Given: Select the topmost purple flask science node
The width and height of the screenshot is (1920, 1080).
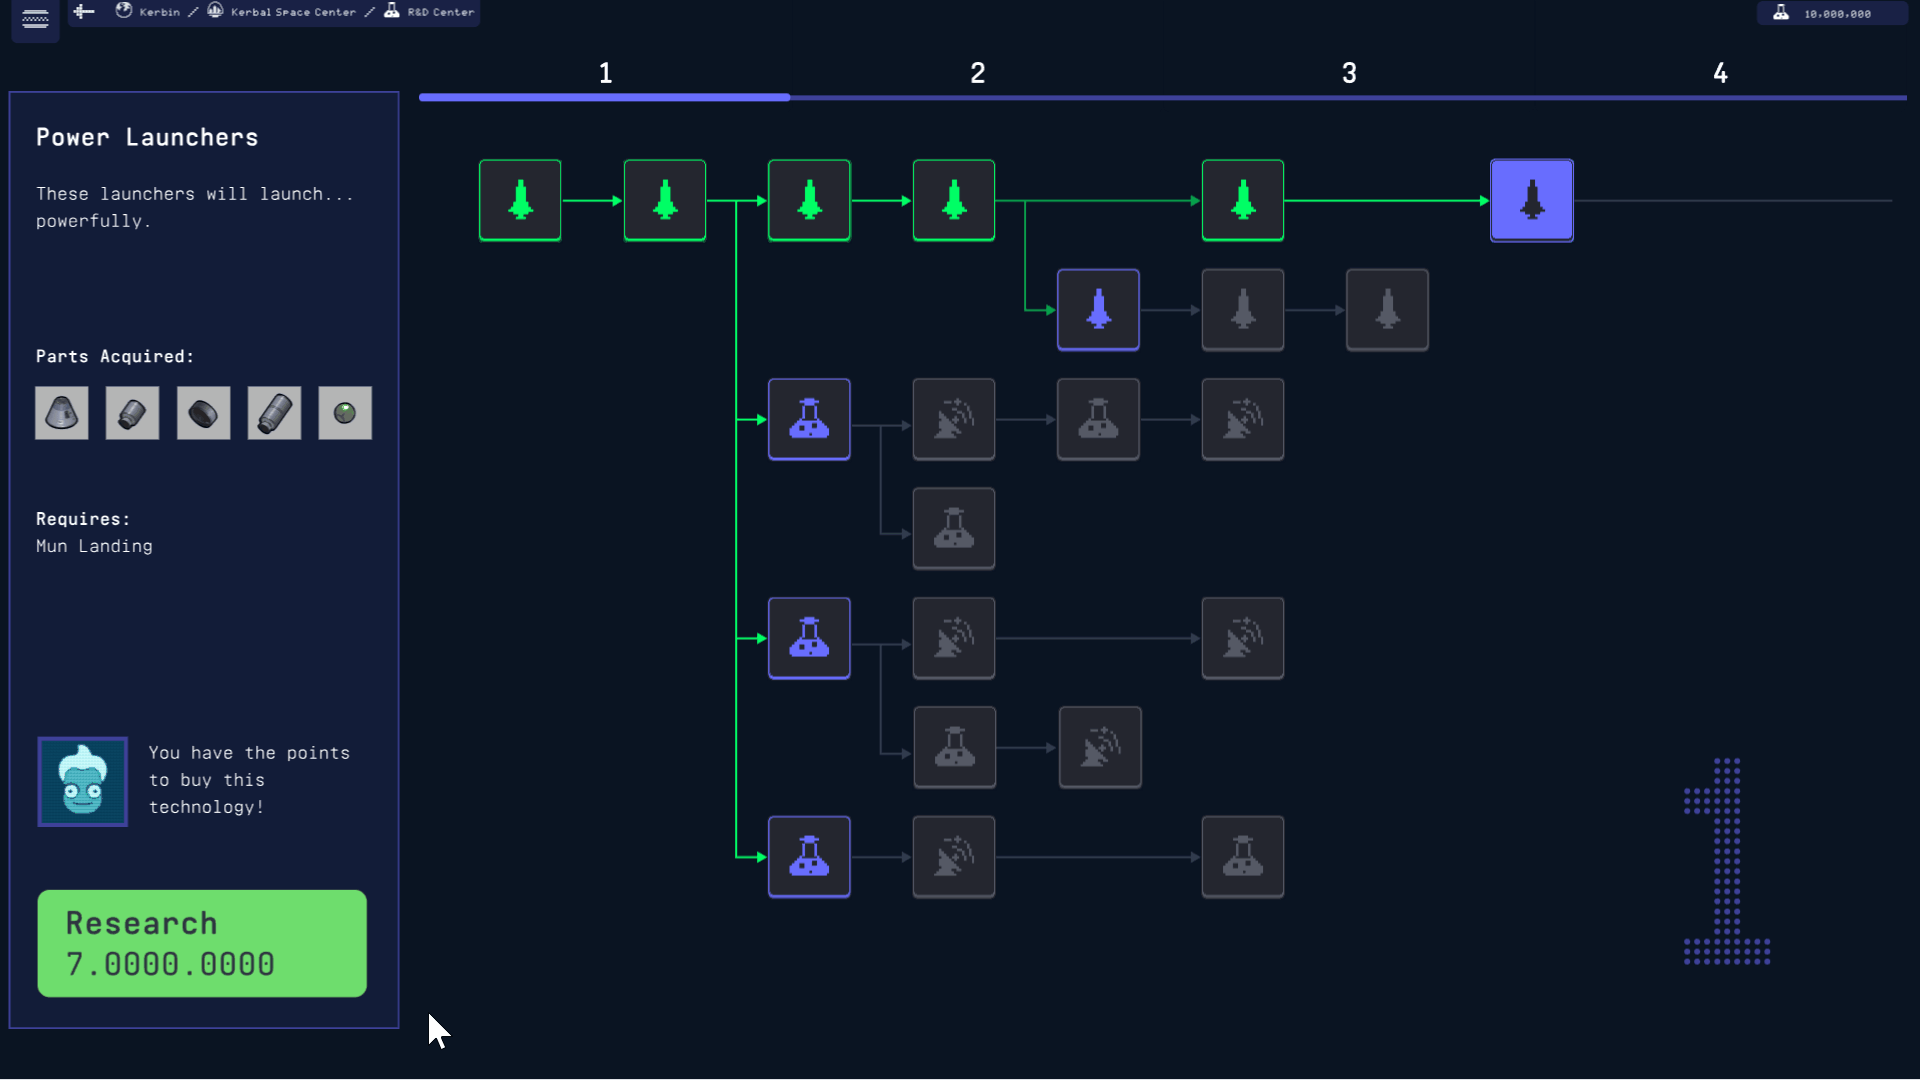Looking at the screenshot, I should click(809, 419).
